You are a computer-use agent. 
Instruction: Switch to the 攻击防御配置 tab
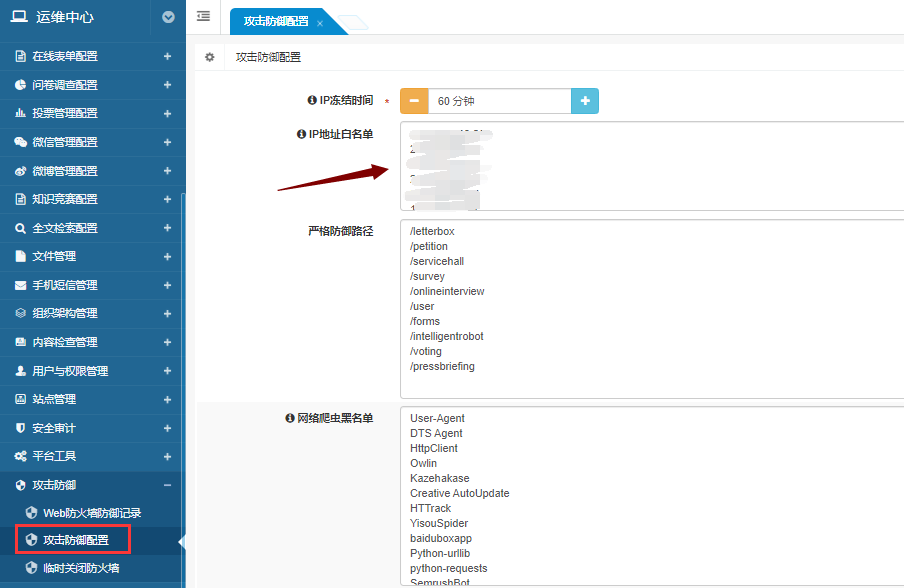[x=276, y=21]
